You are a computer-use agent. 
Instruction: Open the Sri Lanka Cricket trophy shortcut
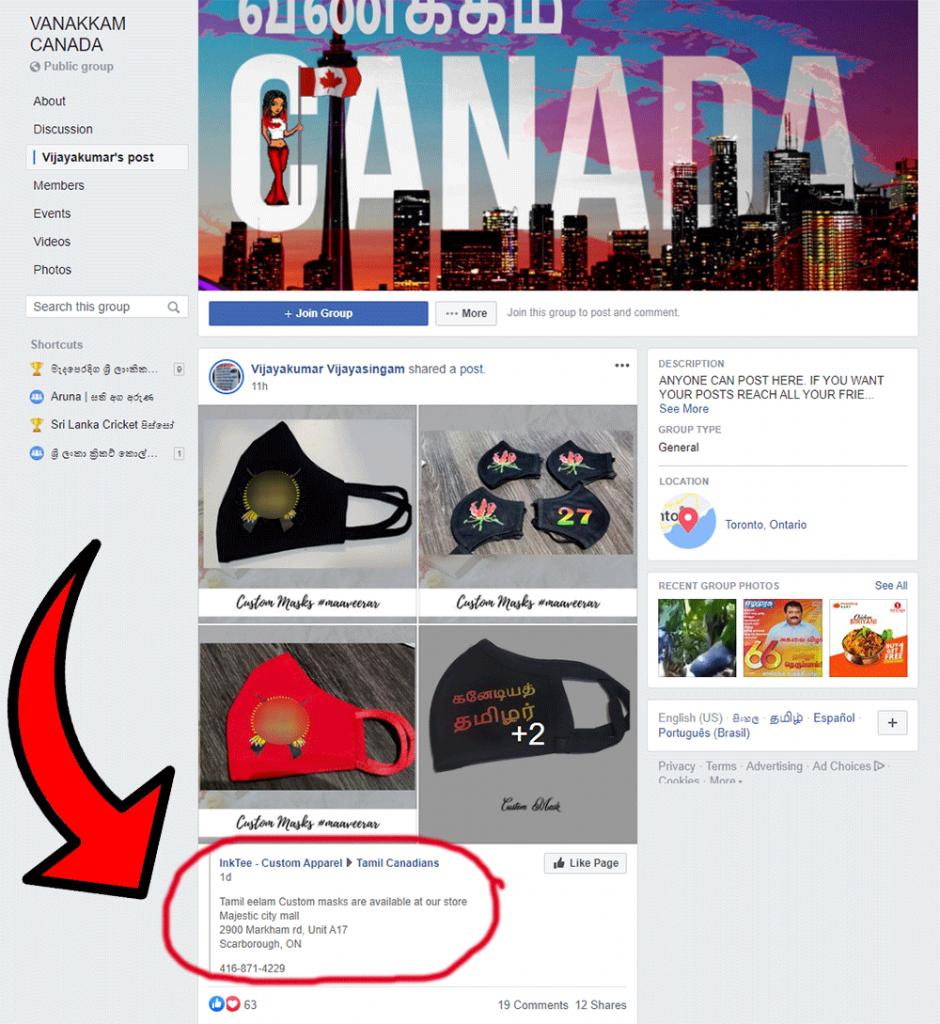(x=37, y=424)
